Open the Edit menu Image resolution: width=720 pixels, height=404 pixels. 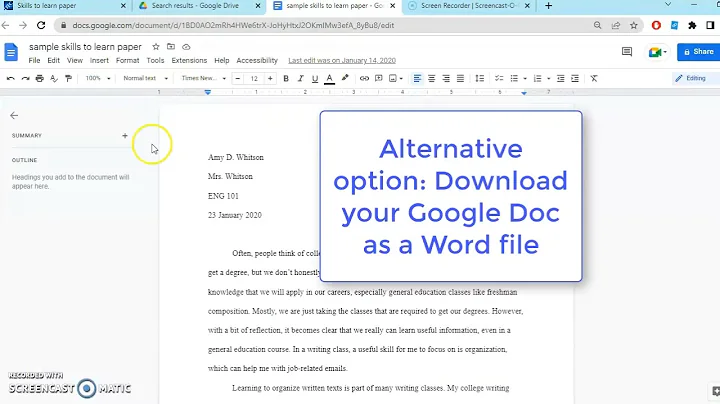pos(53,61)
